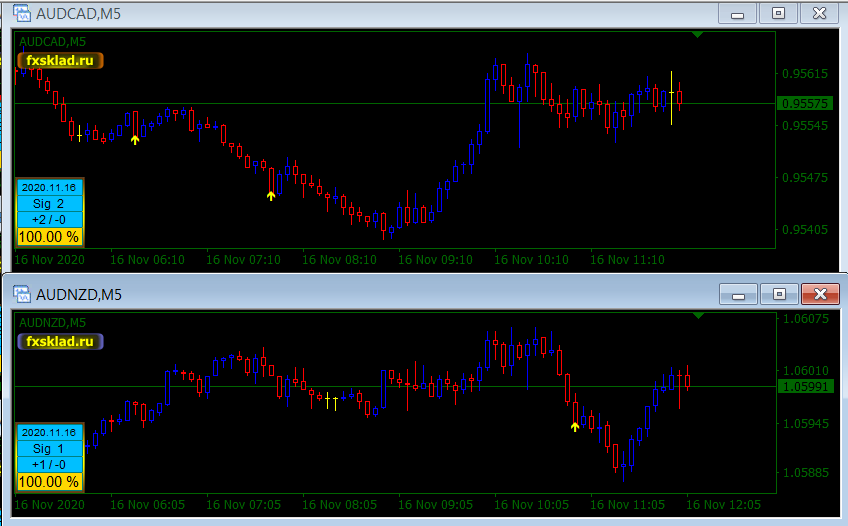Click the Sig 1 panel cell
848x526 pixels.
tap(49, 449)
